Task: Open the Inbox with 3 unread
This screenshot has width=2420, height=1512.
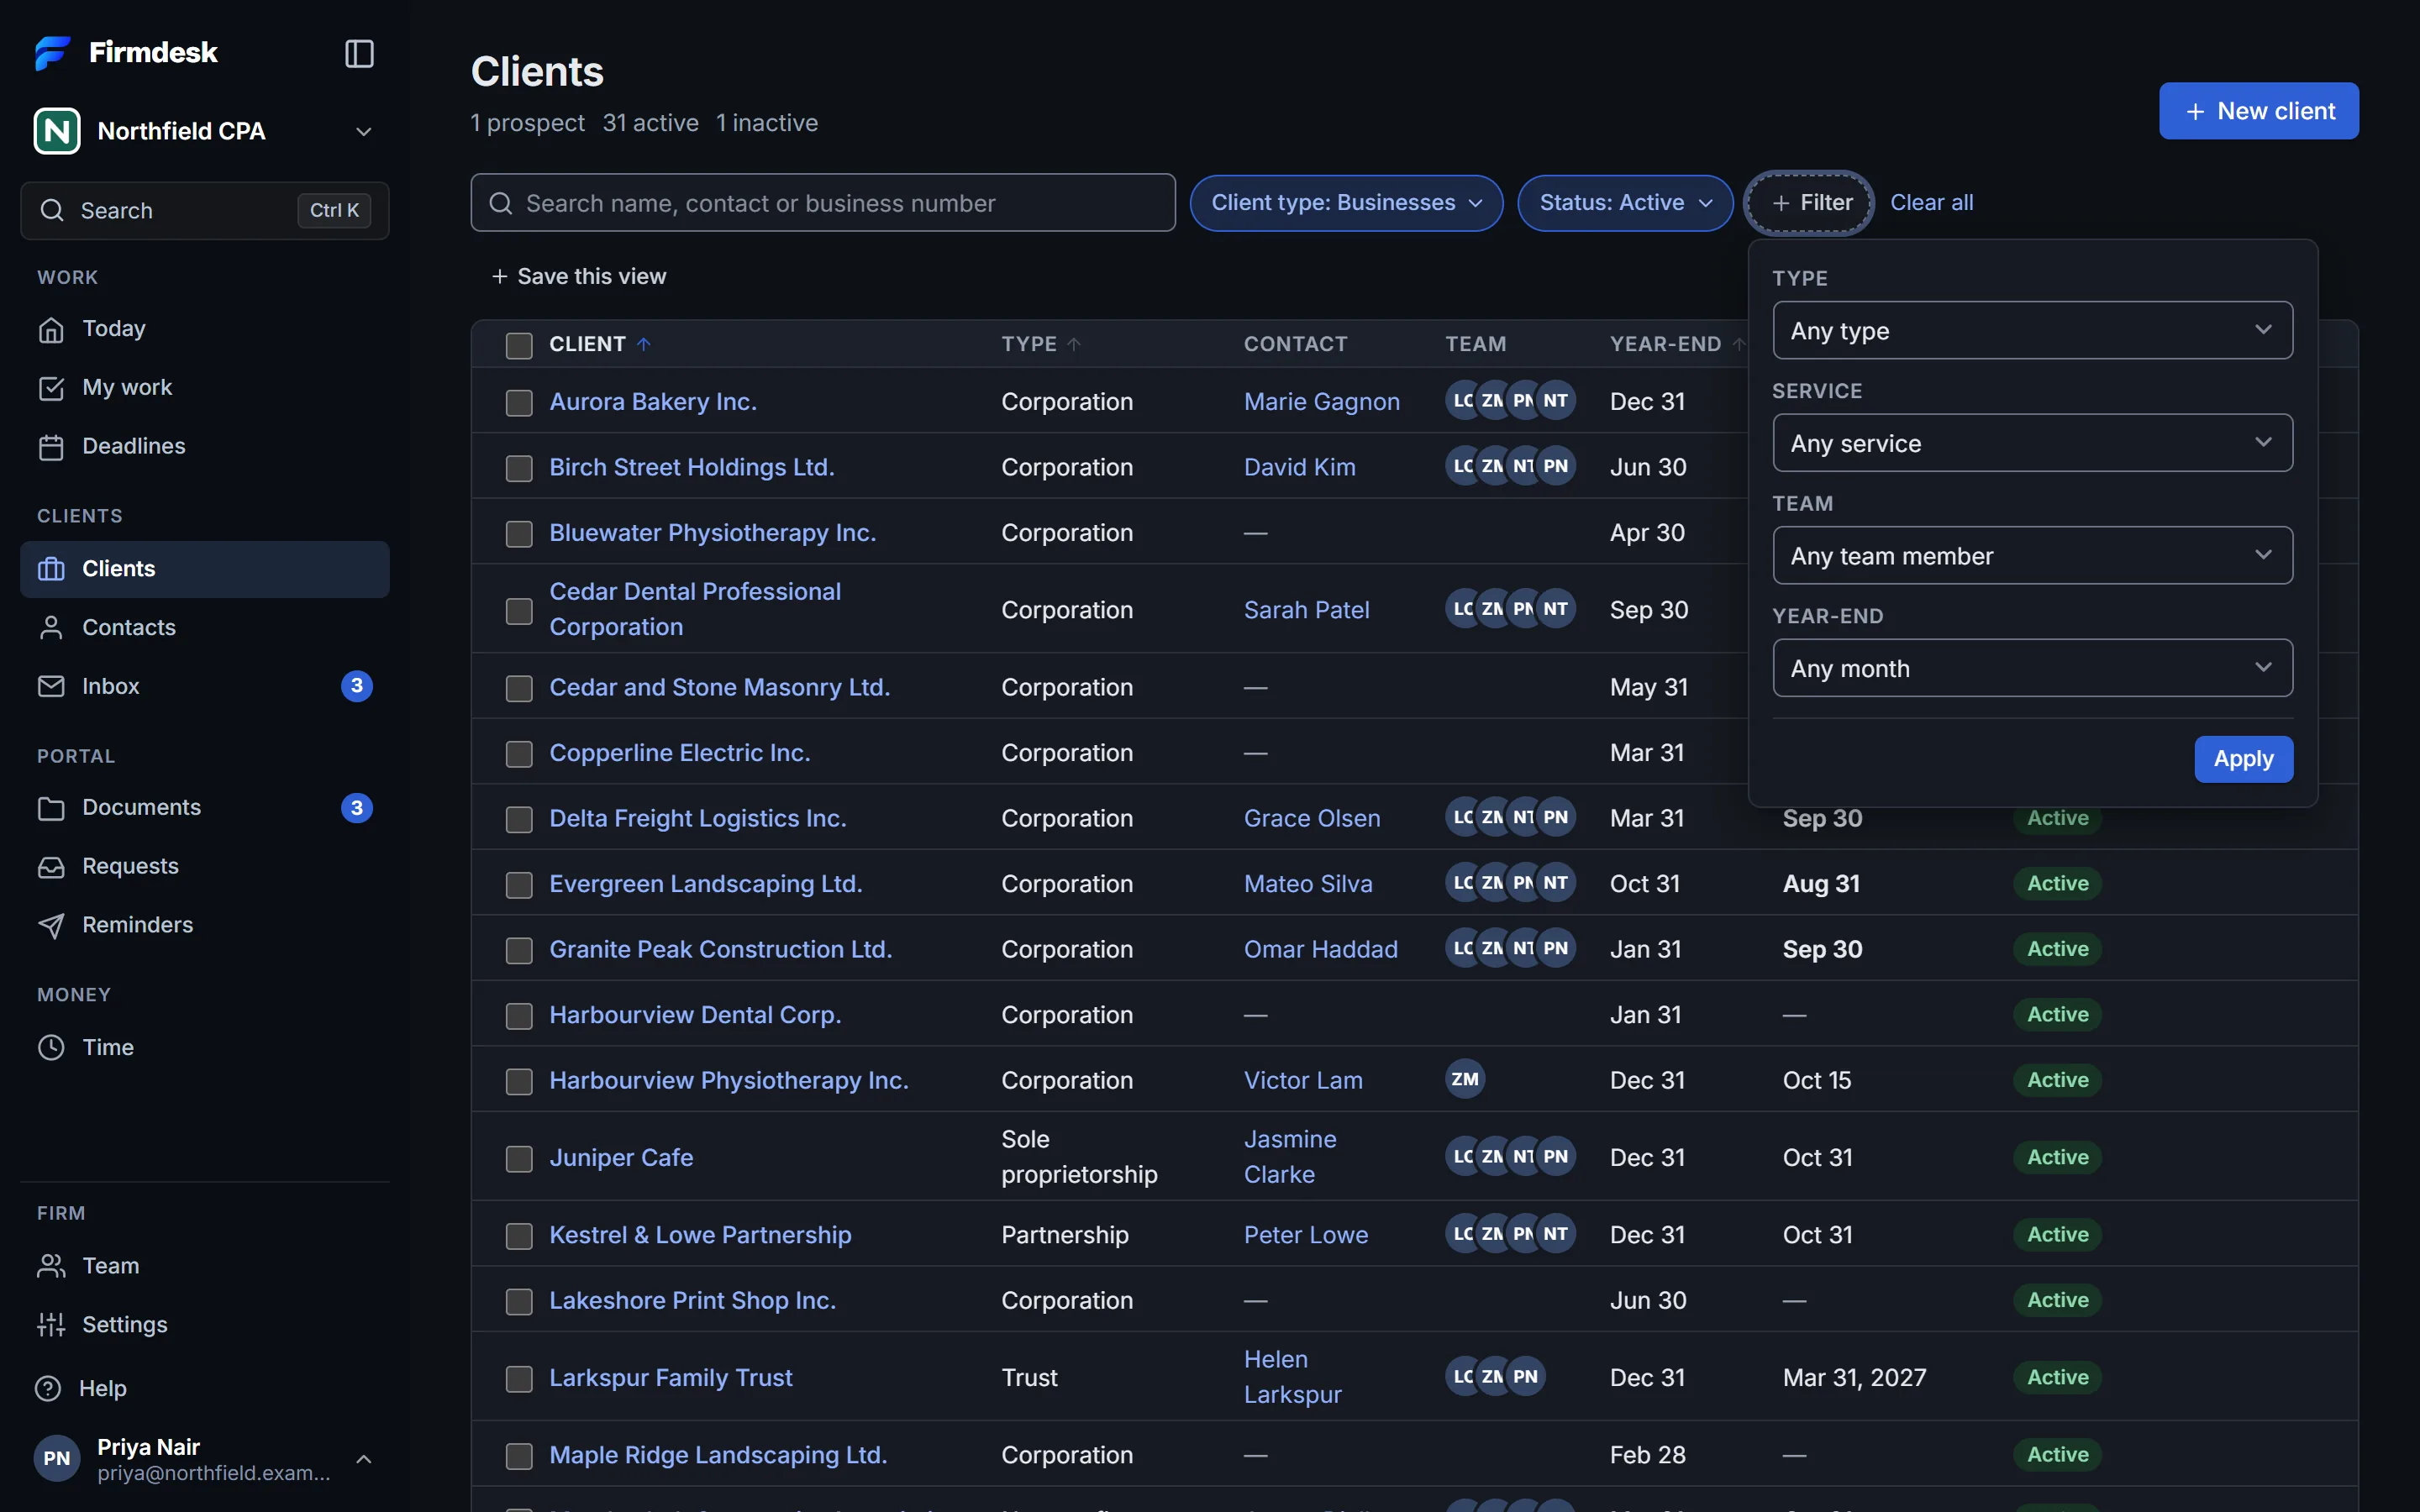Action: 205,686
